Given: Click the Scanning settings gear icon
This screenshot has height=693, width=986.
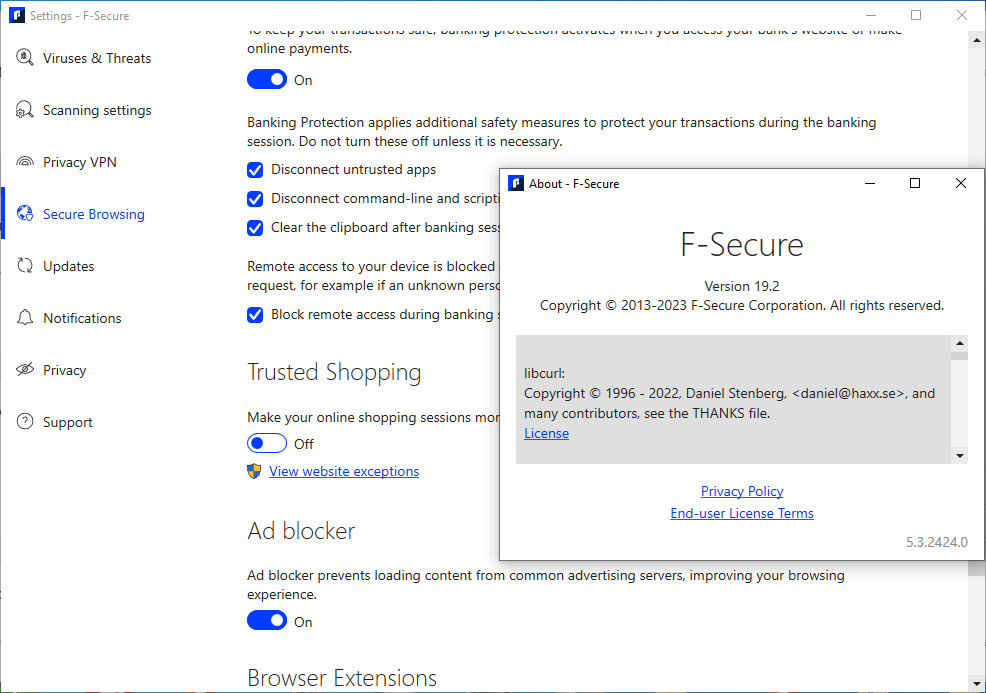Looking at the screenshot, I should (x=25, y=110).
